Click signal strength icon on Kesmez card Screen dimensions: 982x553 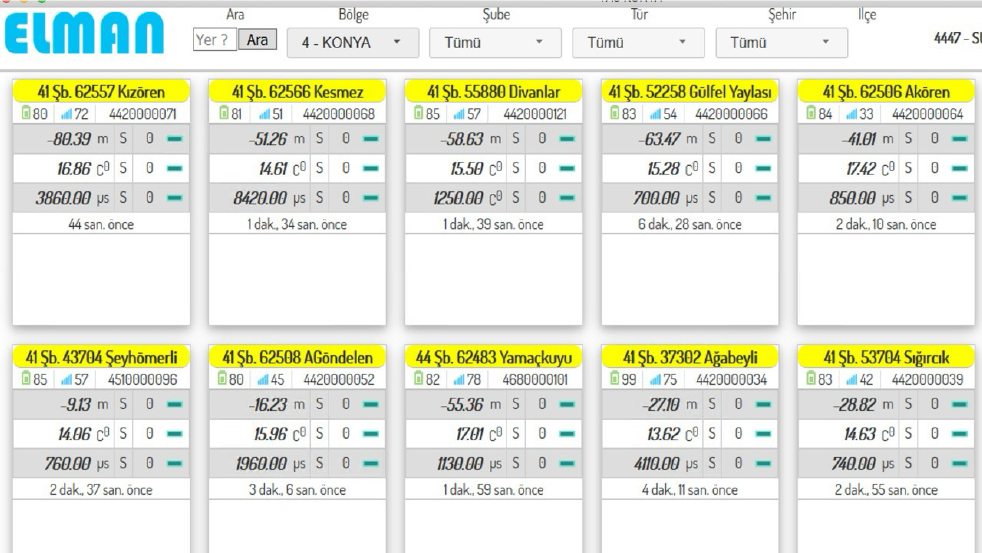[264, 114]
